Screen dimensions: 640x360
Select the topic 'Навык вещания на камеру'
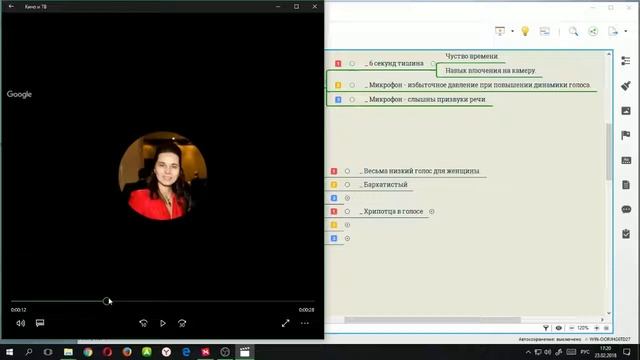pyautogui.click(x=490, y=71)
